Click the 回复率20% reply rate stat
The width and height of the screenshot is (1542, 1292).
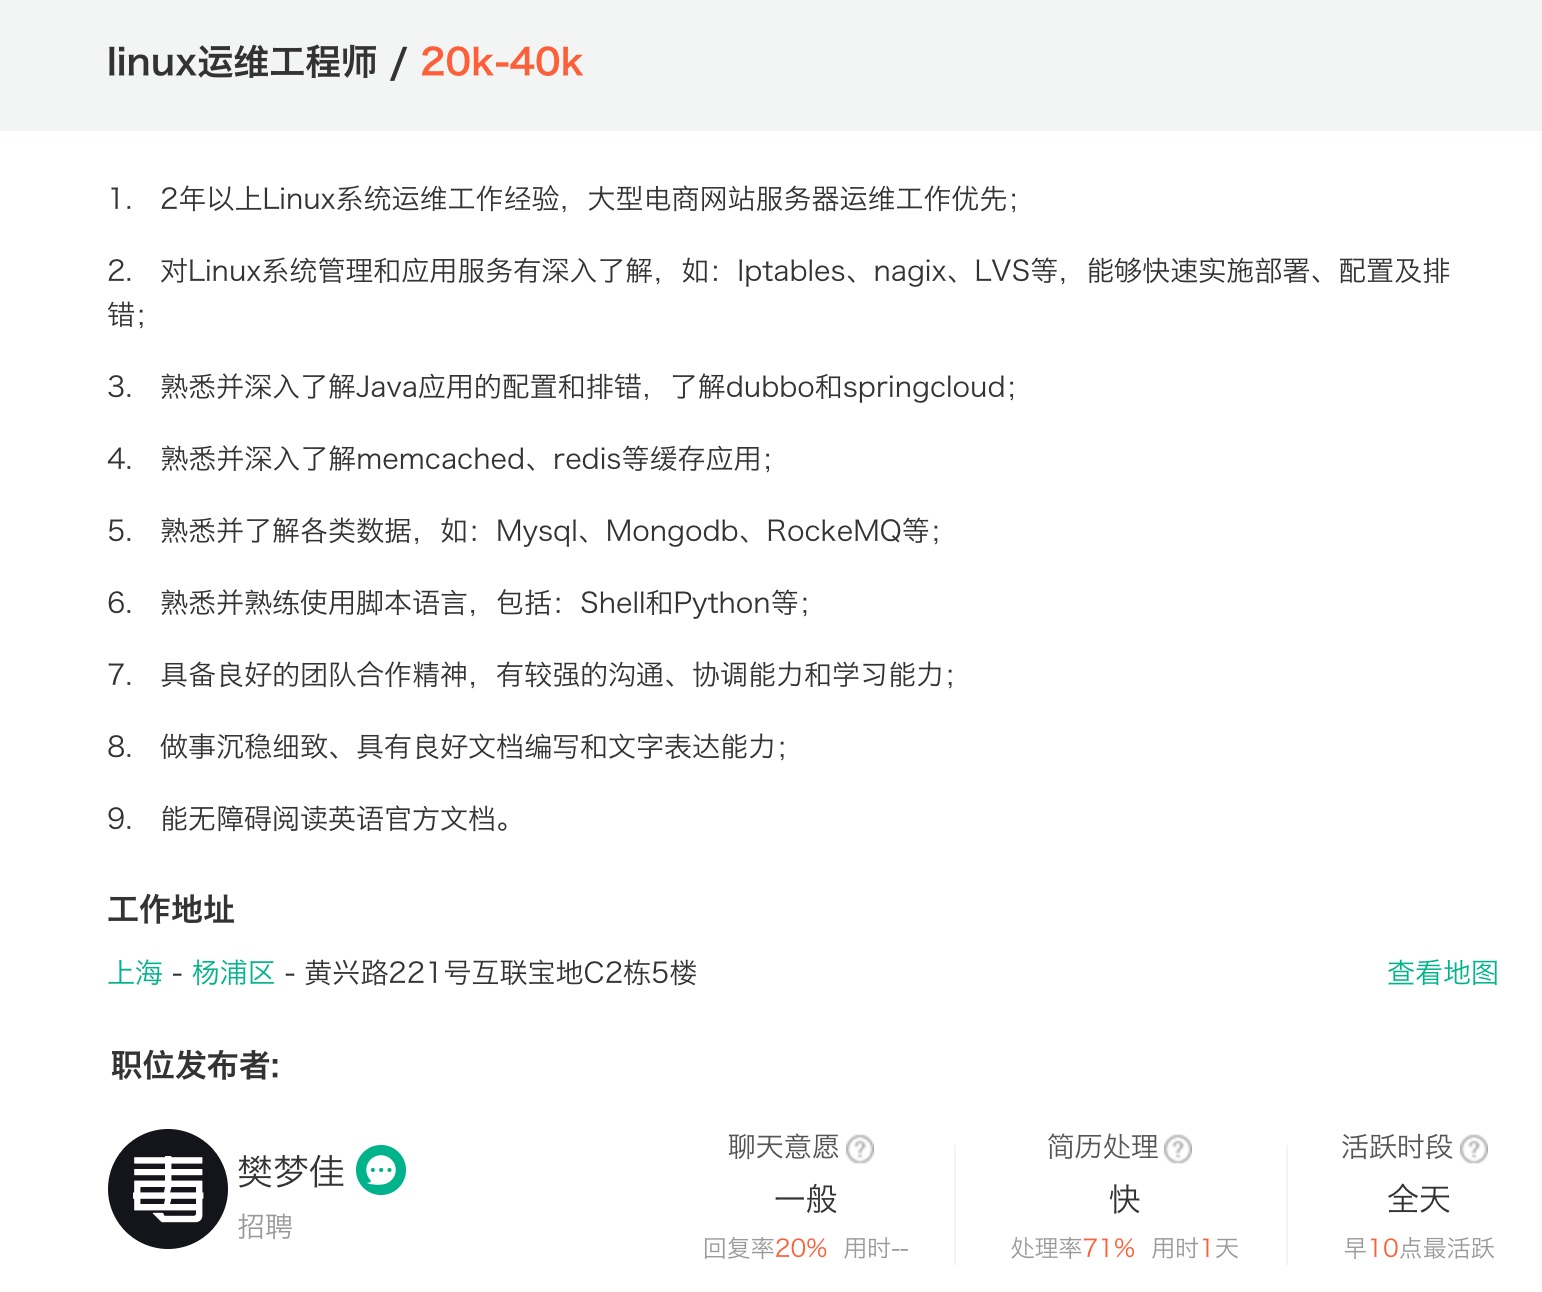click(x=765, y=1248)
